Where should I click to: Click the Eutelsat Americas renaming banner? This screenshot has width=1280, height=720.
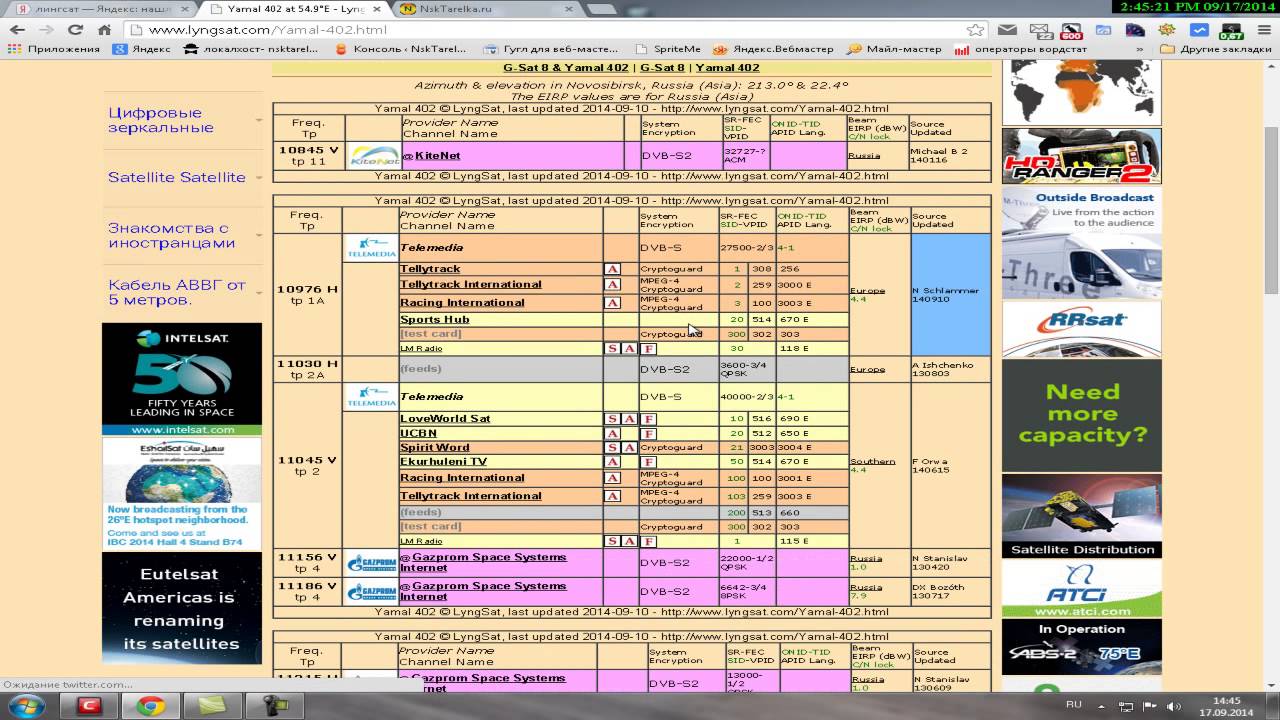(182, 608)
